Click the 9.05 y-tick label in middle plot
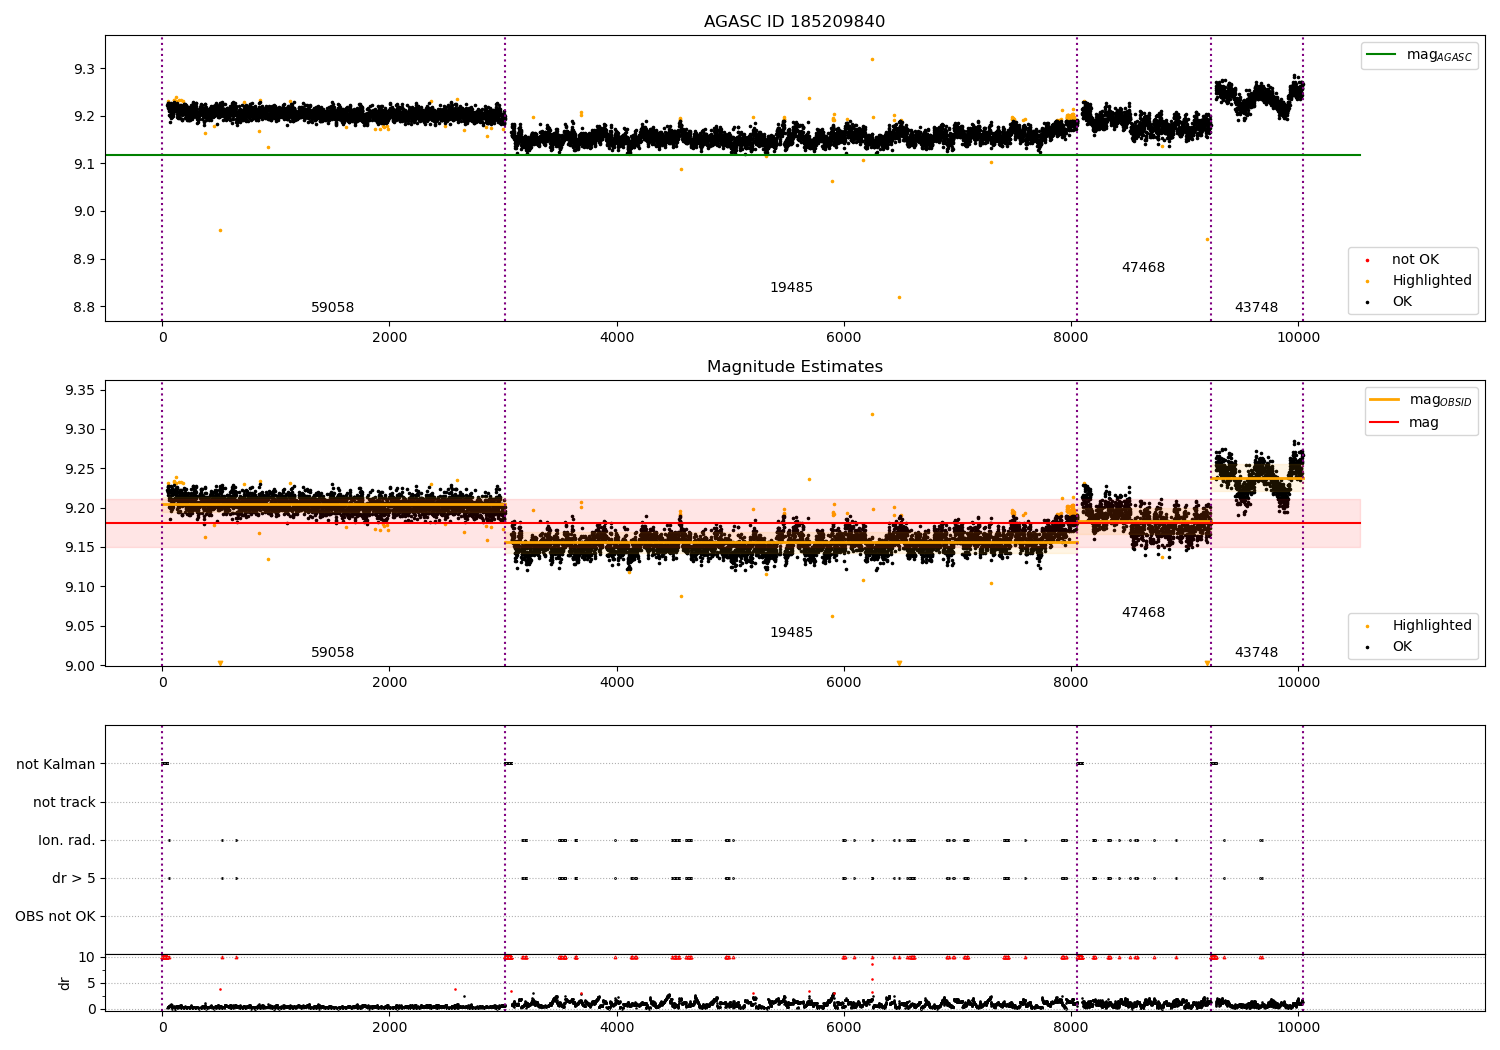The image size is (1500, 1050). click(80, 627)
